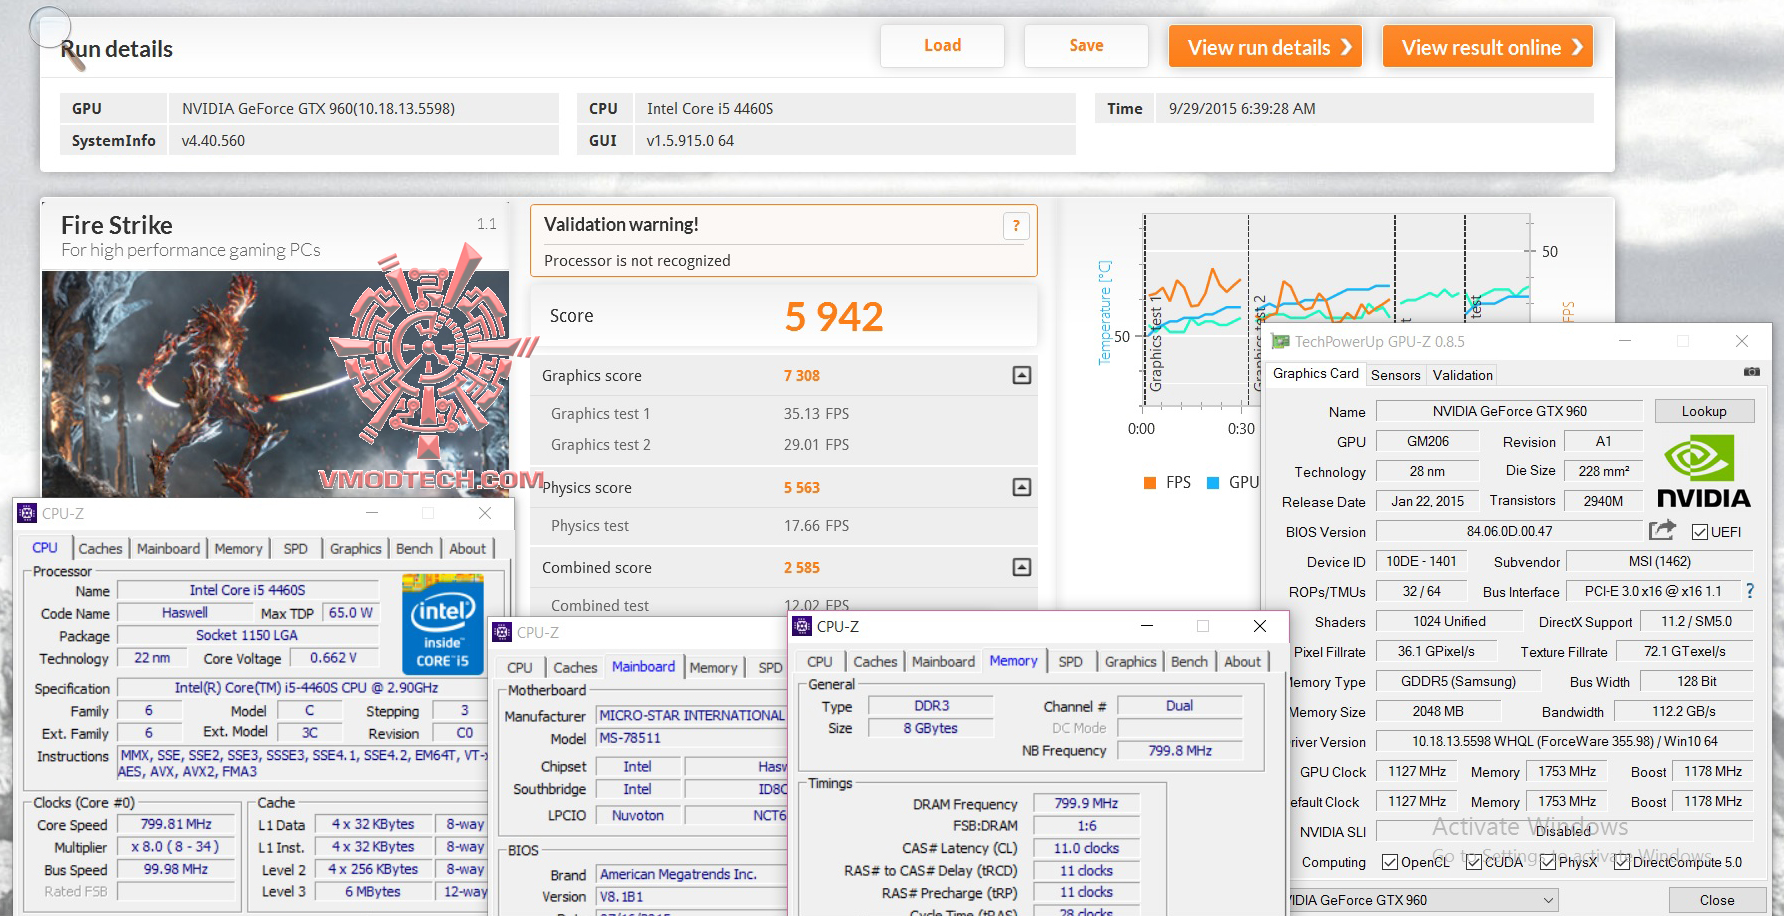Click the Lookup button in GPU-Z

[1704, 411]
